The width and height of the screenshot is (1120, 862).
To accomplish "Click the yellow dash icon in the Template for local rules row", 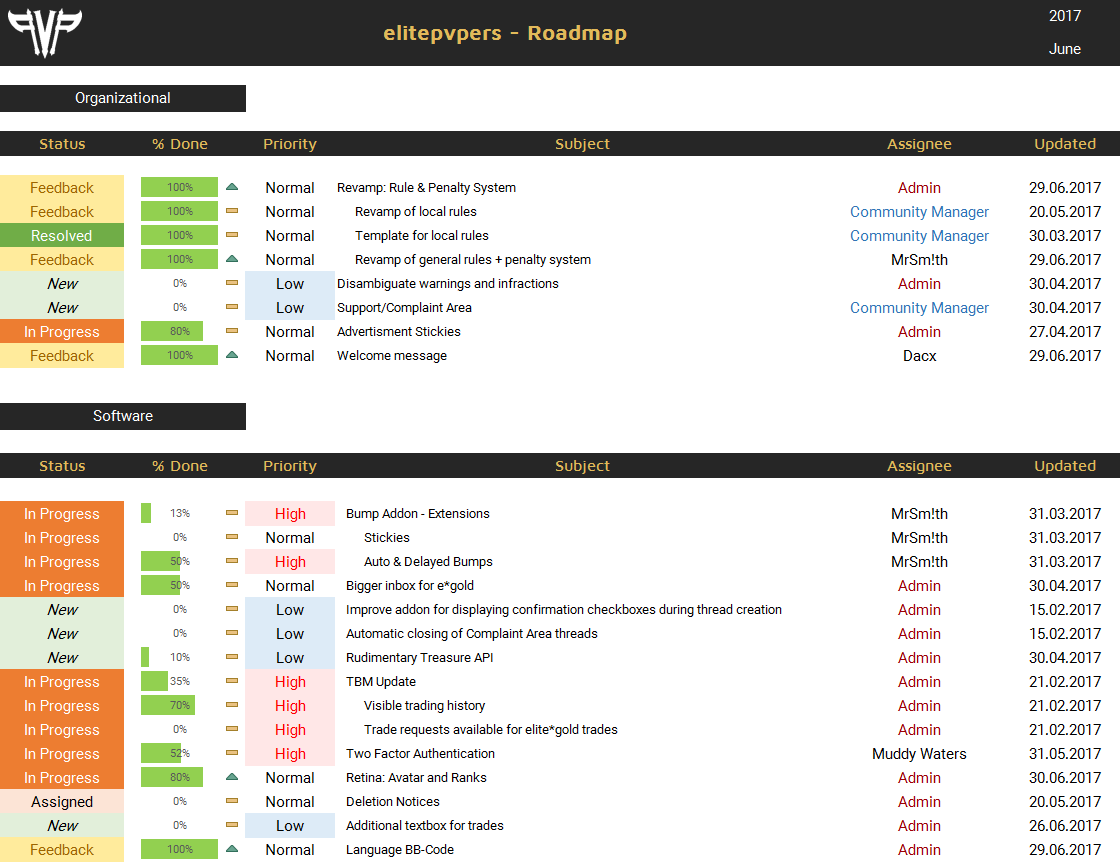I will (x=231, y=235).
